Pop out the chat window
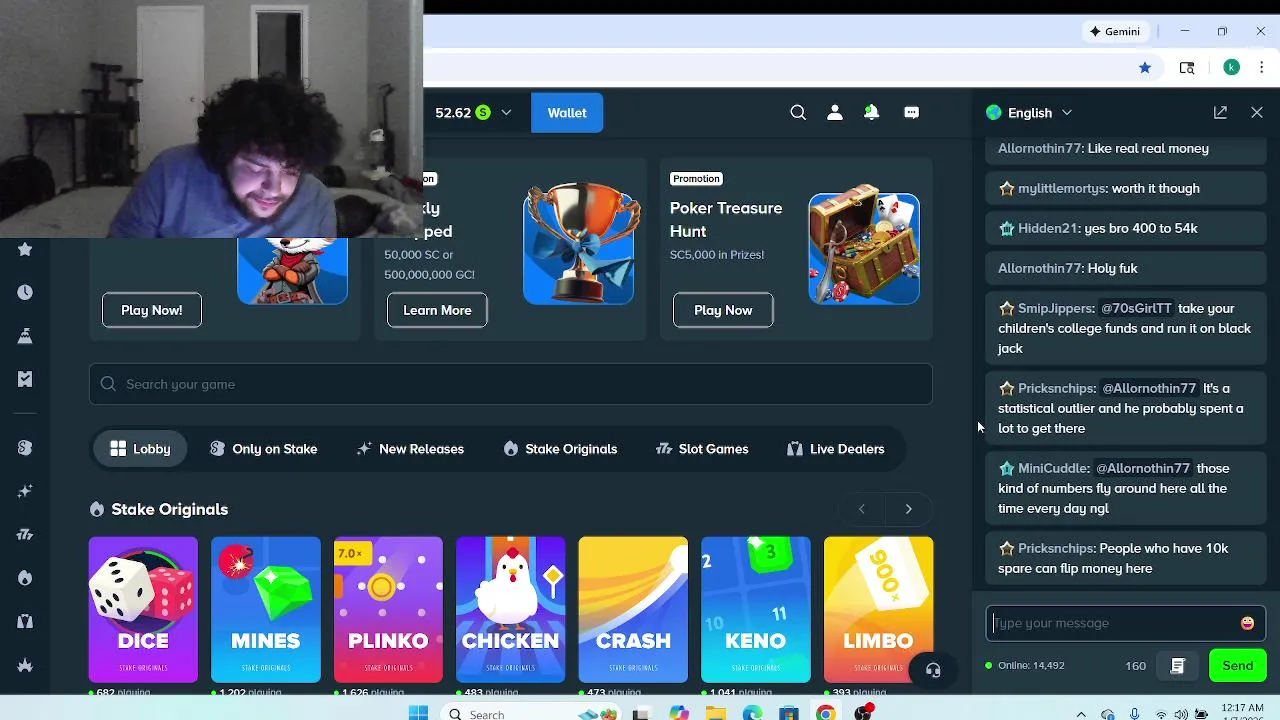This screenshot has height=720, width=1280. (x=1220, y=113)
